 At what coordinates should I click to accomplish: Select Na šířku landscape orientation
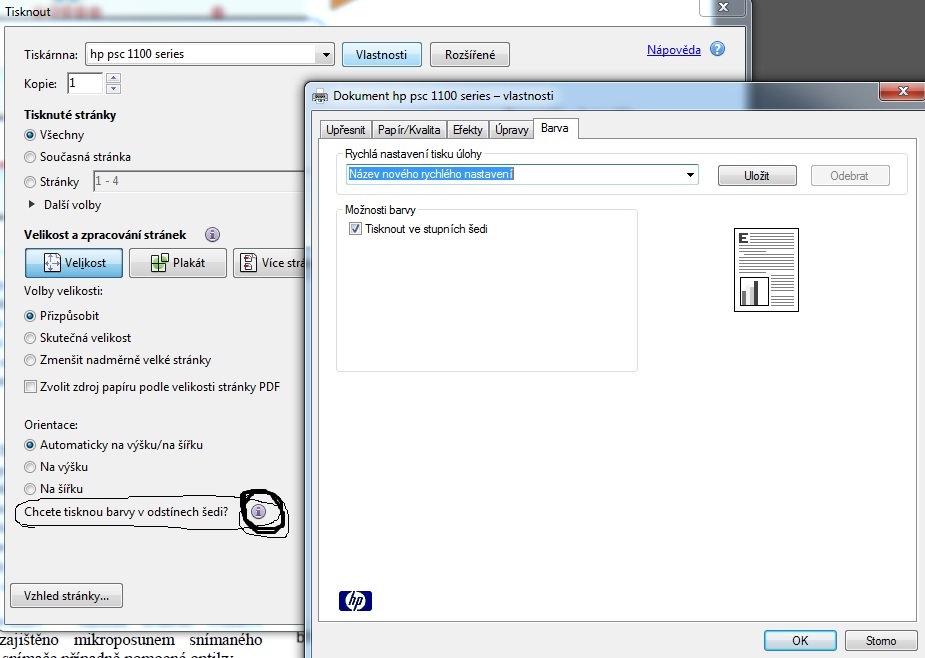click(29, 489)
